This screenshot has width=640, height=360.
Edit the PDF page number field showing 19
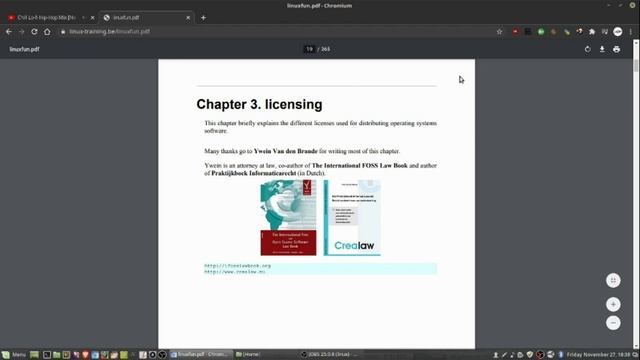click(309, 49)
